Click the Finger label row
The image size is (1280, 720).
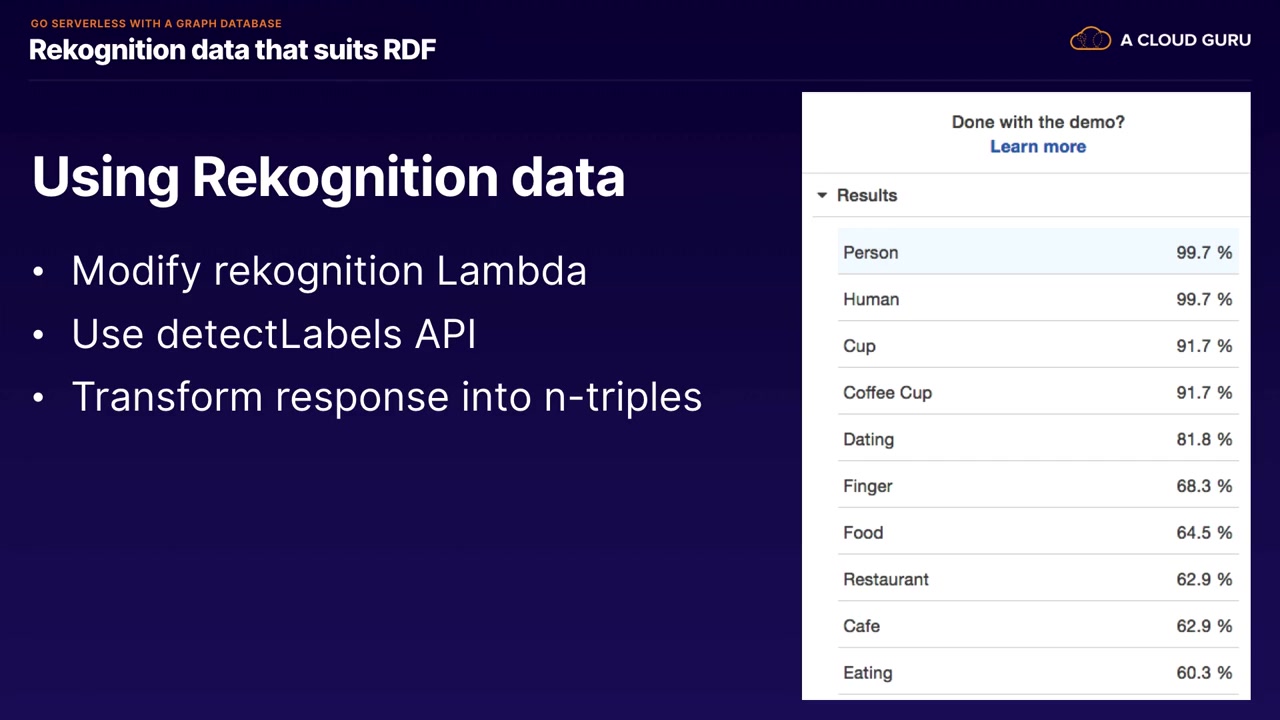pyautogui.click(x=1037, y=486)
